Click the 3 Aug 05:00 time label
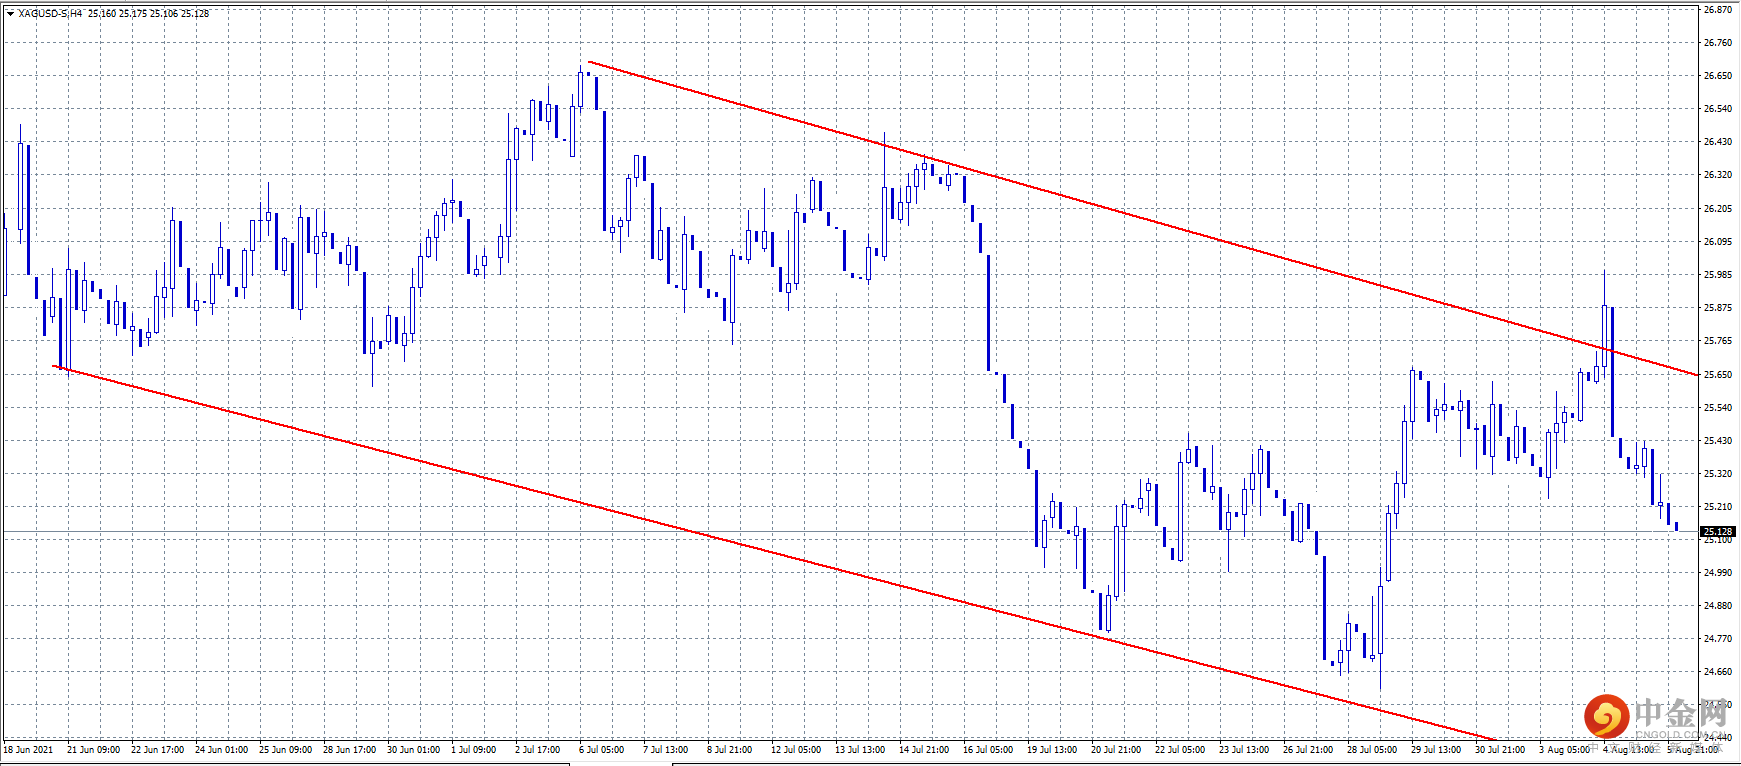The width and height of the screenshot is (1741, 766). 1564,750
